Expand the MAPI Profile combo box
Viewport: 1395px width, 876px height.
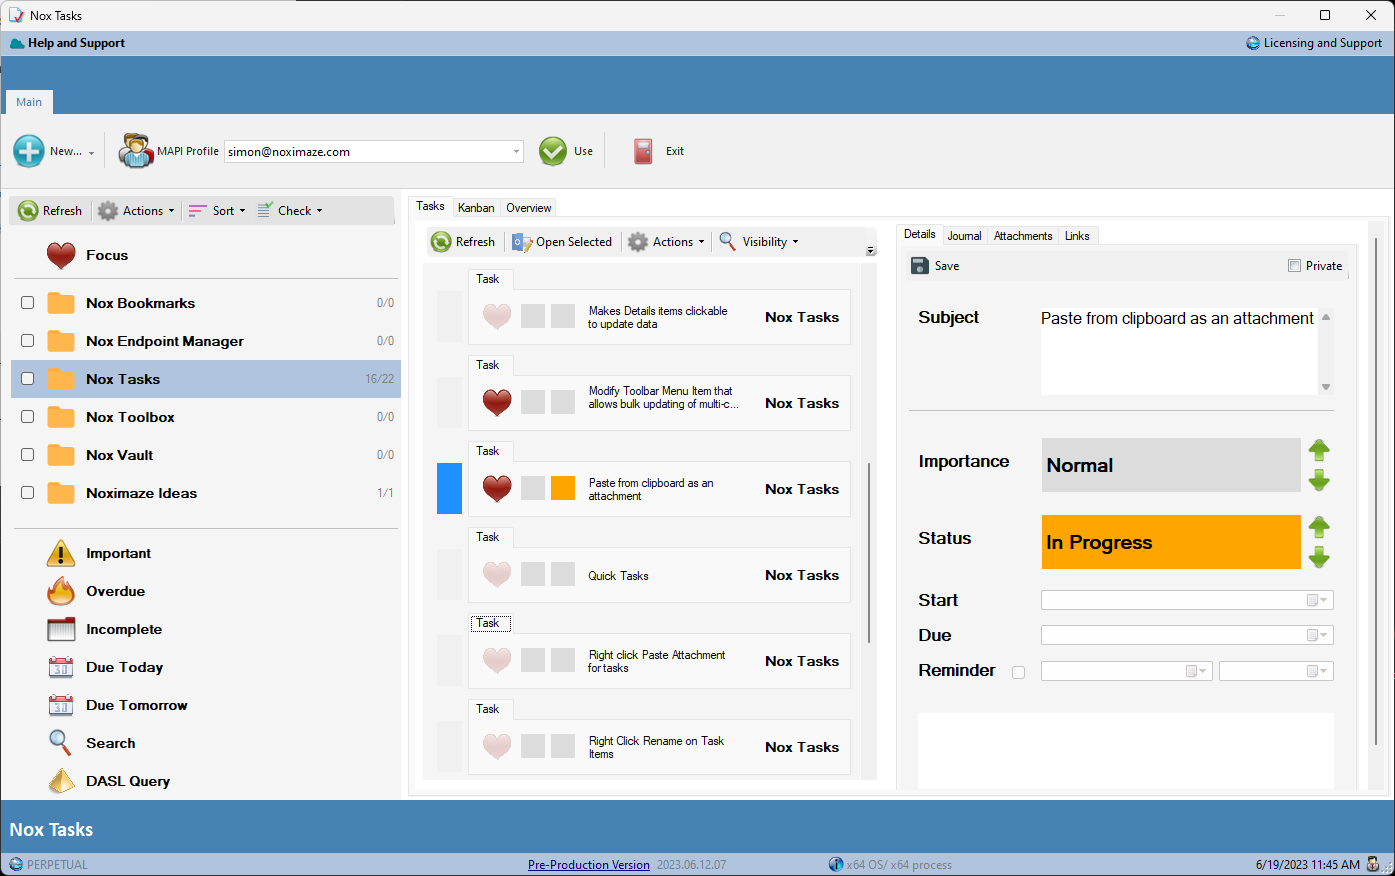click(x=516, y=152)
